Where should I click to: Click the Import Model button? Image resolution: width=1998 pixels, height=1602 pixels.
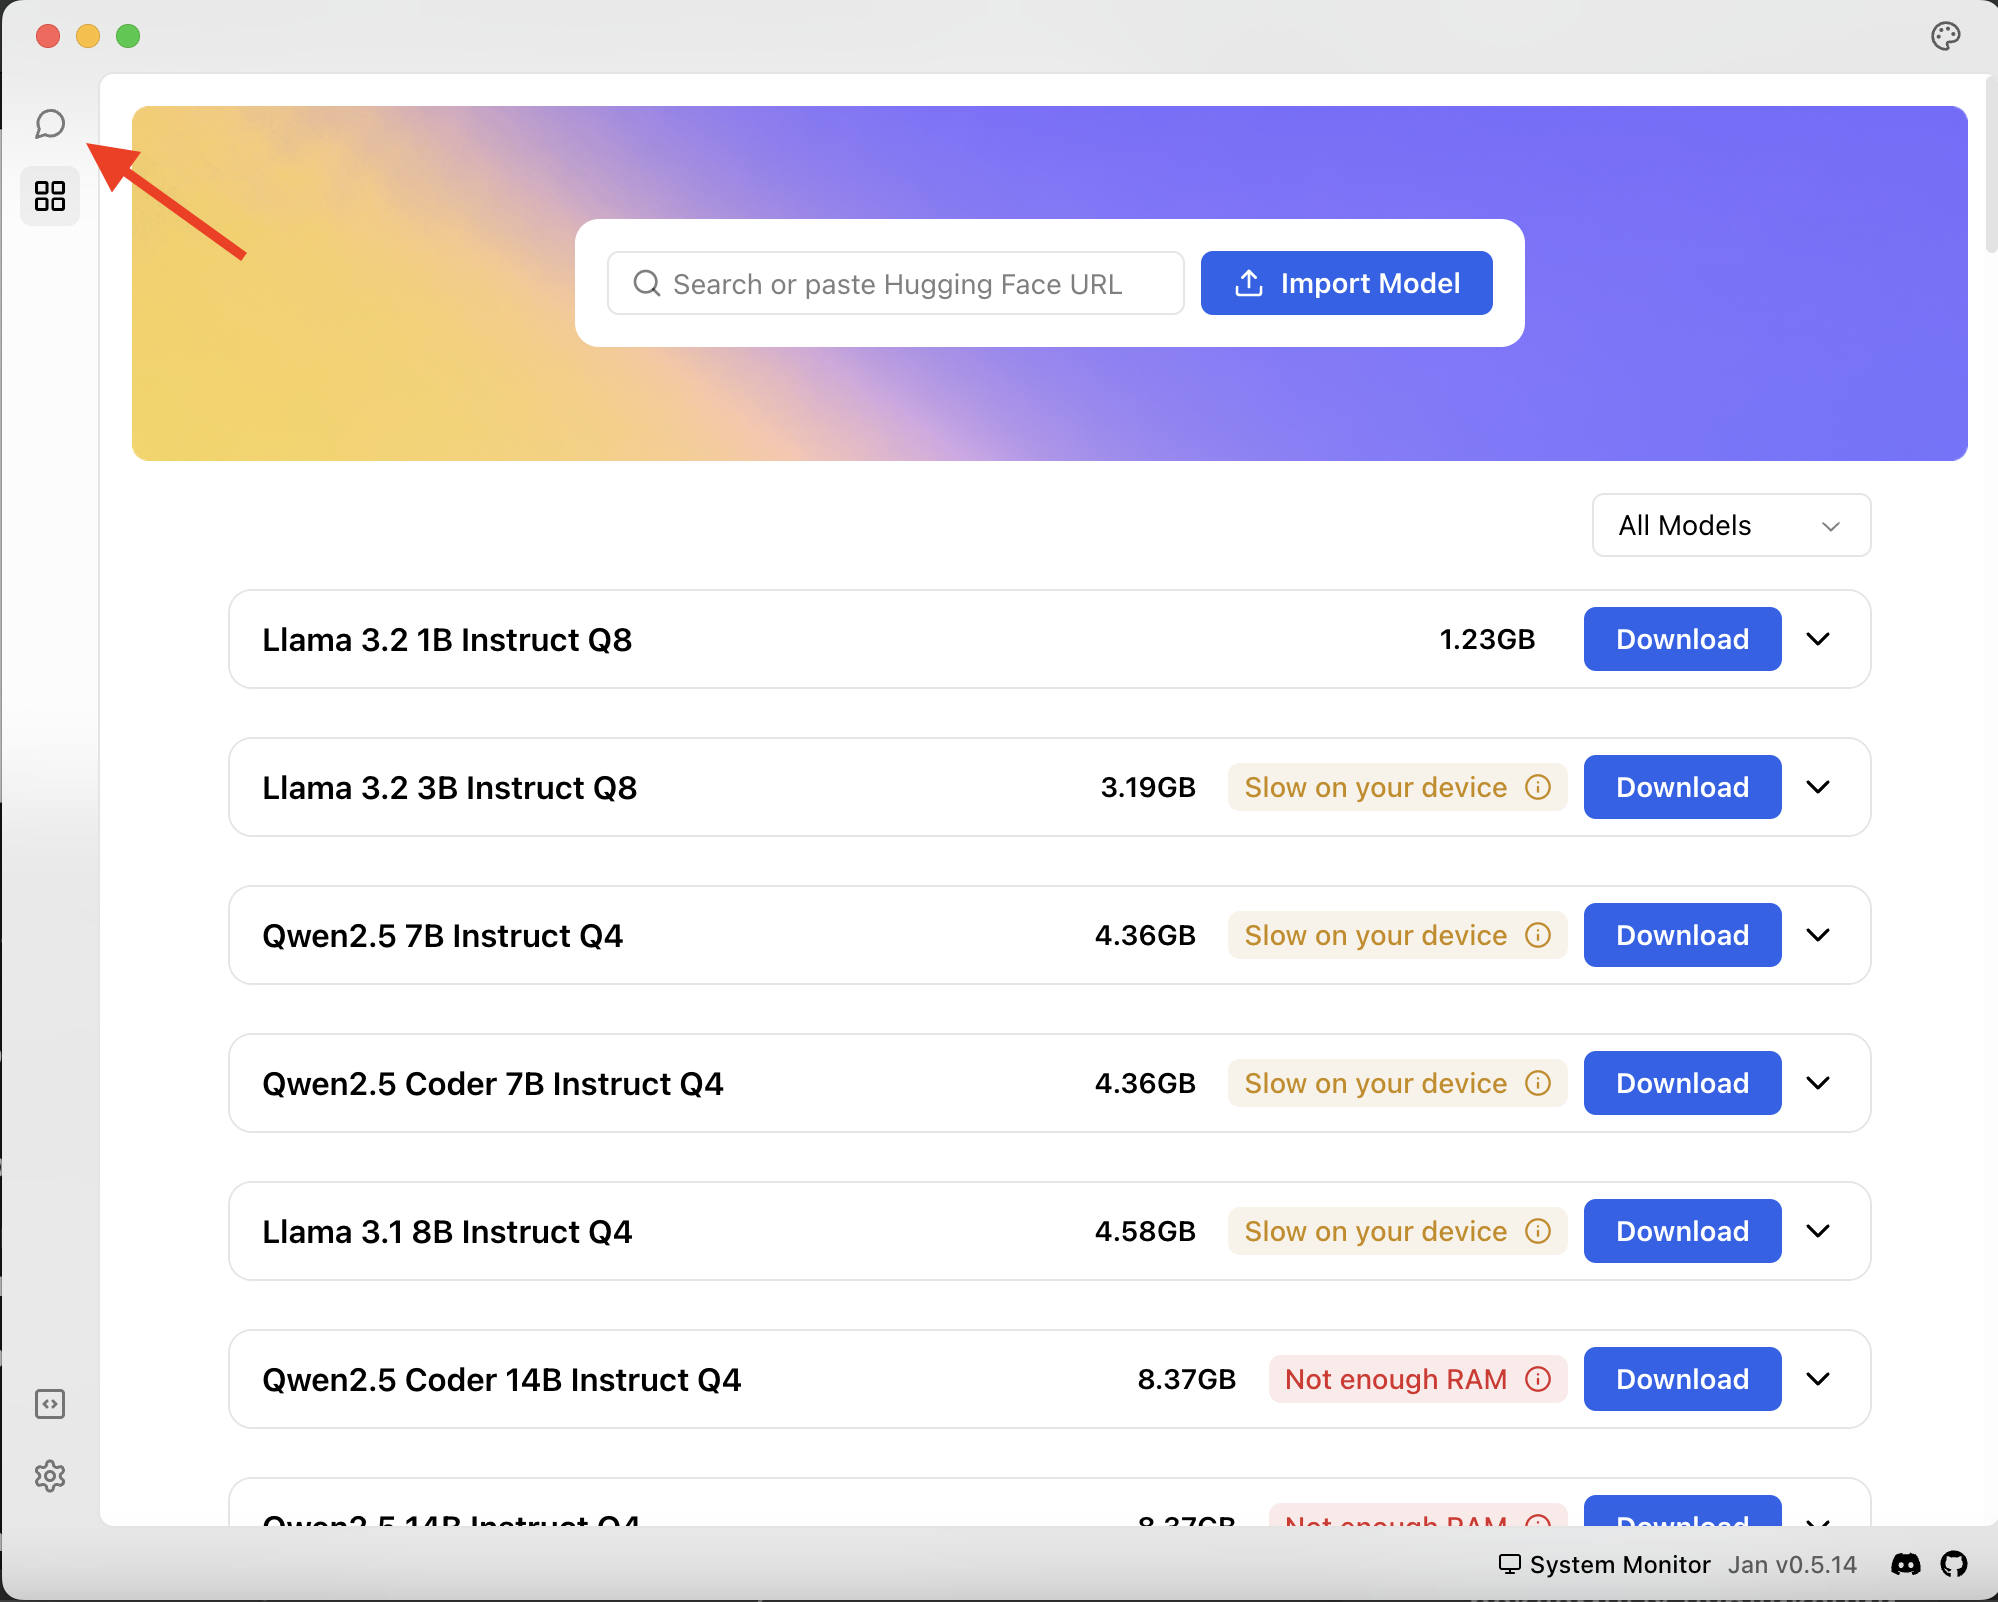1346,283
